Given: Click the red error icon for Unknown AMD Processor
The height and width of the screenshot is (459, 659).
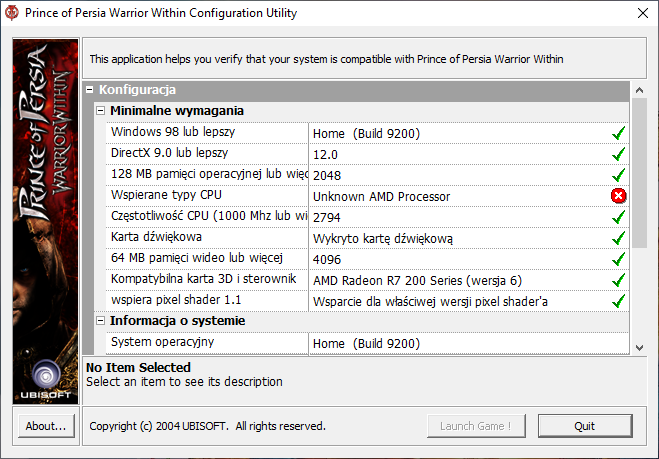Looking at the screenshot, I should [618, 196].
